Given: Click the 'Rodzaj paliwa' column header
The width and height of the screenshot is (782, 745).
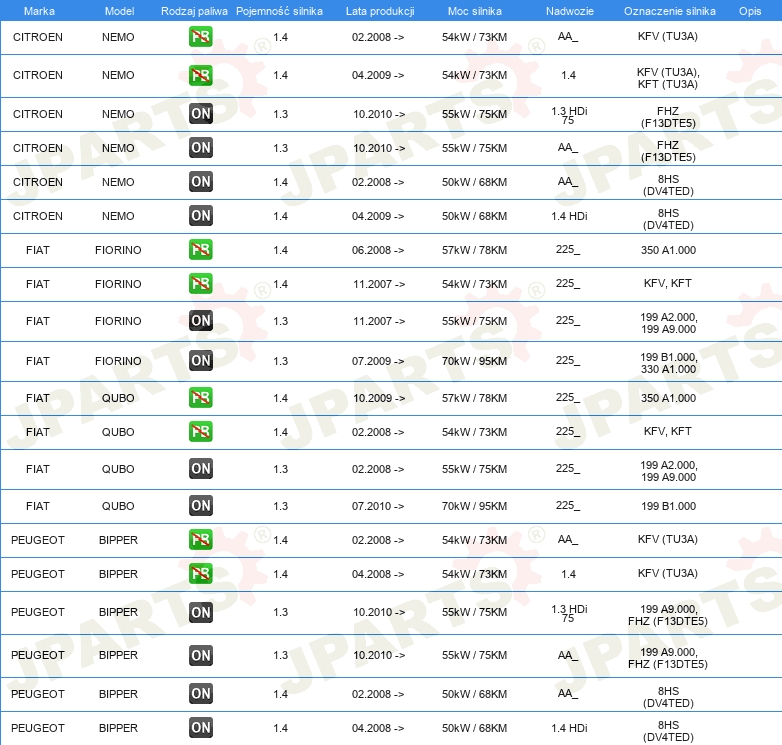Looking at the screenshot, I should tap(194, 11).
